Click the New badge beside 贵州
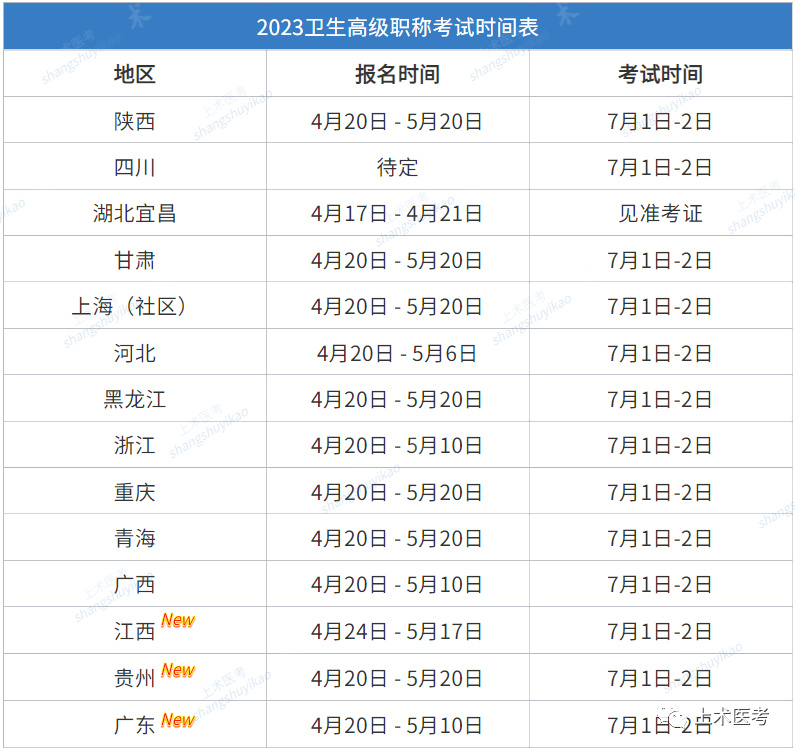 pos(178,670)
